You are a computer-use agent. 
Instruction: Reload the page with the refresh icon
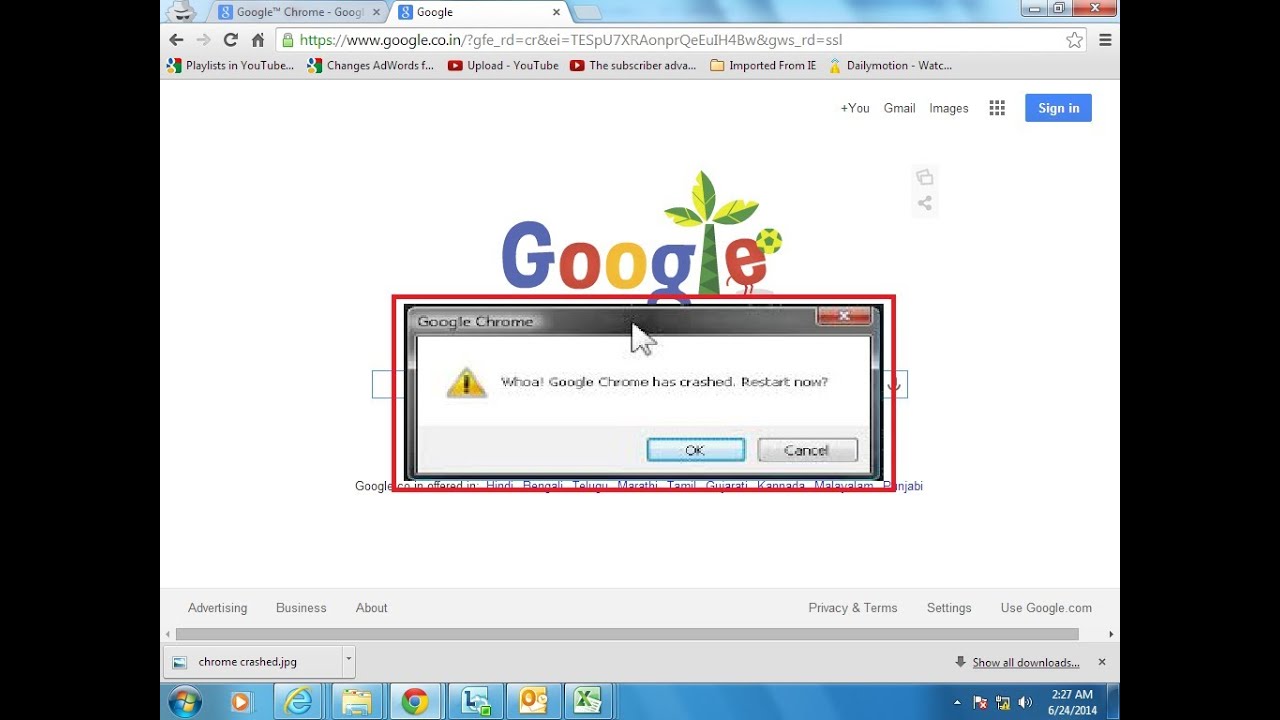231,40
